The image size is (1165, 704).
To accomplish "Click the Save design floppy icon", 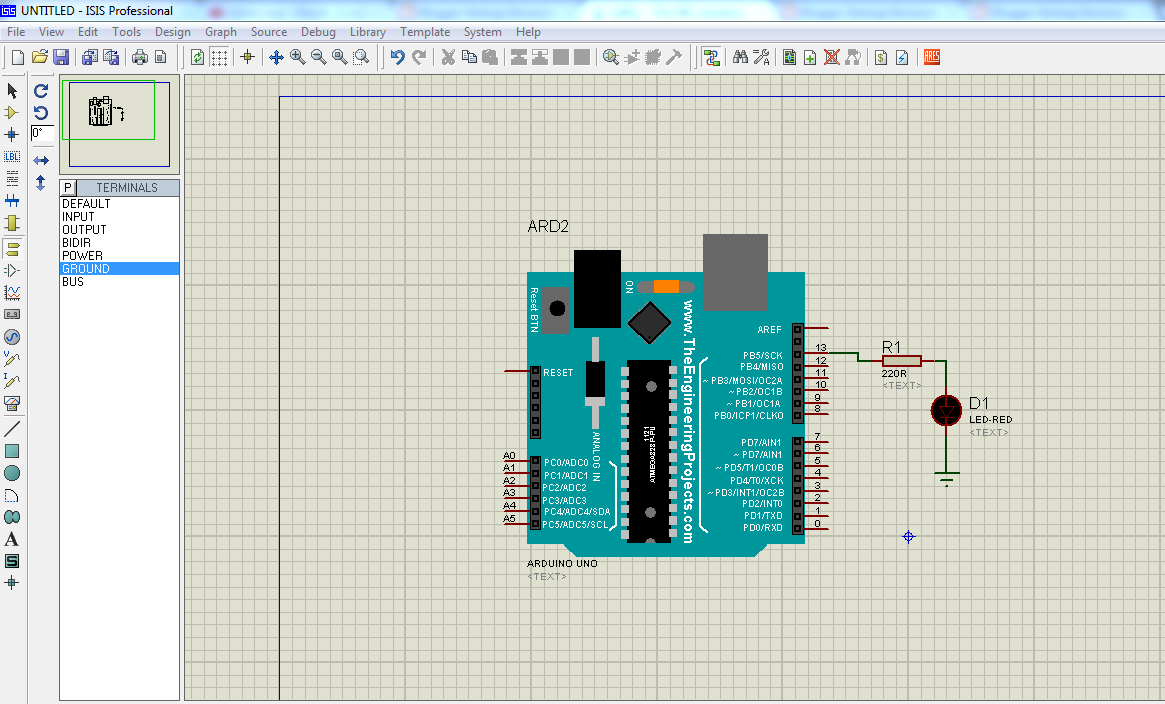I will [61, 57].
